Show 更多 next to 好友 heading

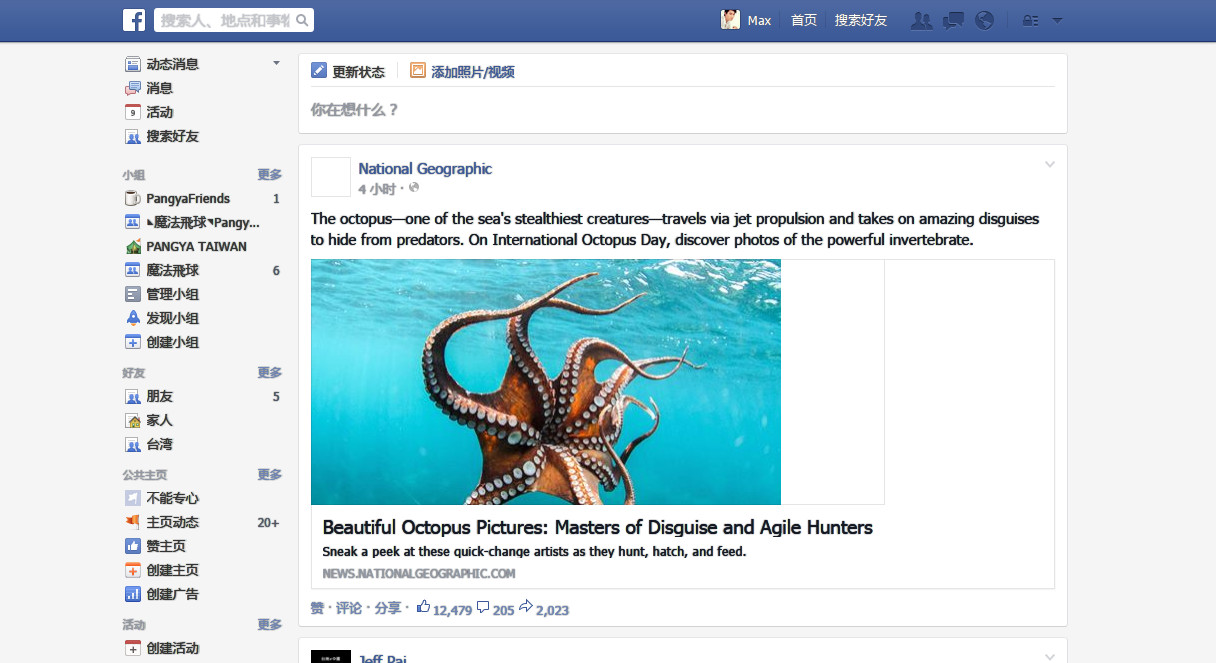(270, 372)
